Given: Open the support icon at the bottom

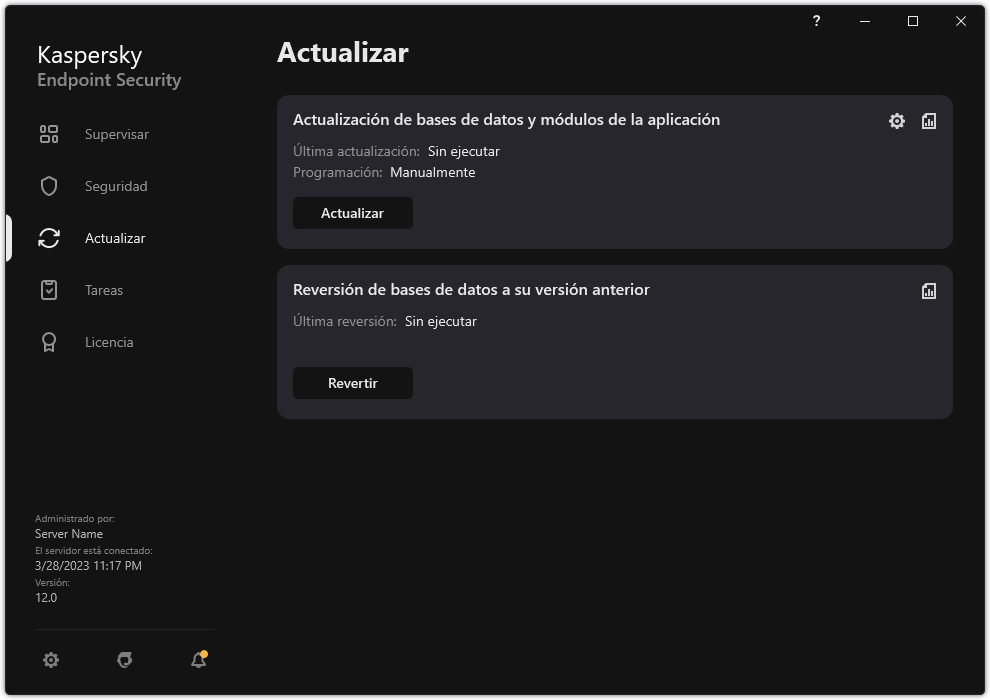Looking at the screenshot, I should (x=124, y=660).
